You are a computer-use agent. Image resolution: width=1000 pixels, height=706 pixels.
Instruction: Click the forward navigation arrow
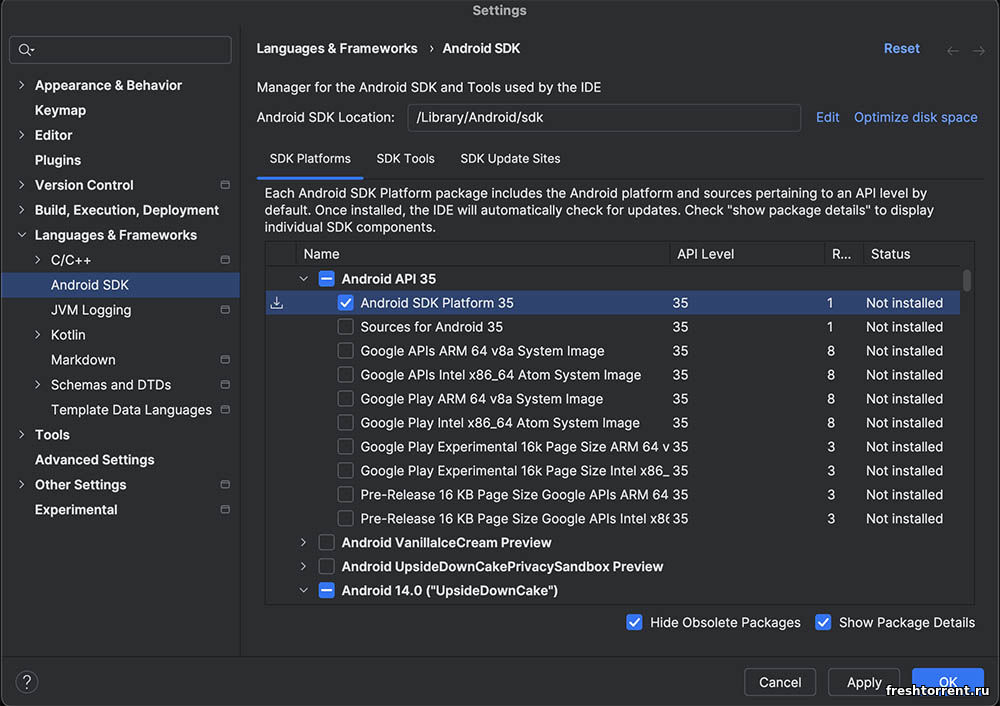[978, 50]
